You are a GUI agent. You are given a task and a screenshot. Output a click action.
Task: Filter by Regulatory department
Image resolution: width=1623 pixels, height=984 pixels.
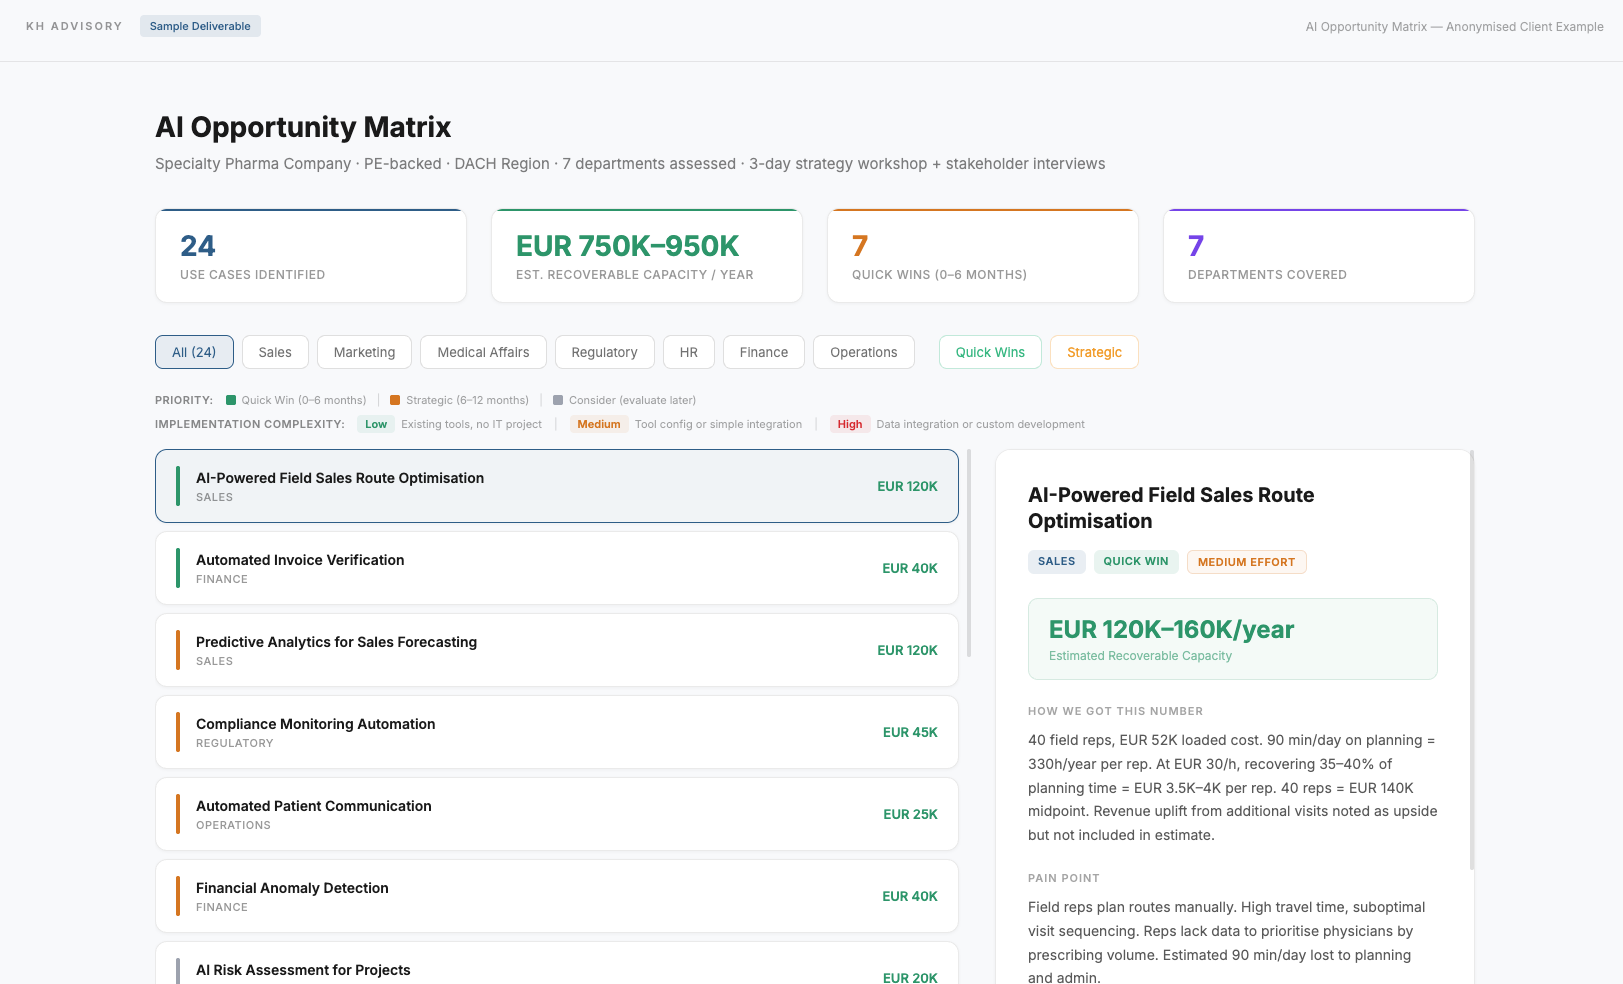(x=604, y=352)
